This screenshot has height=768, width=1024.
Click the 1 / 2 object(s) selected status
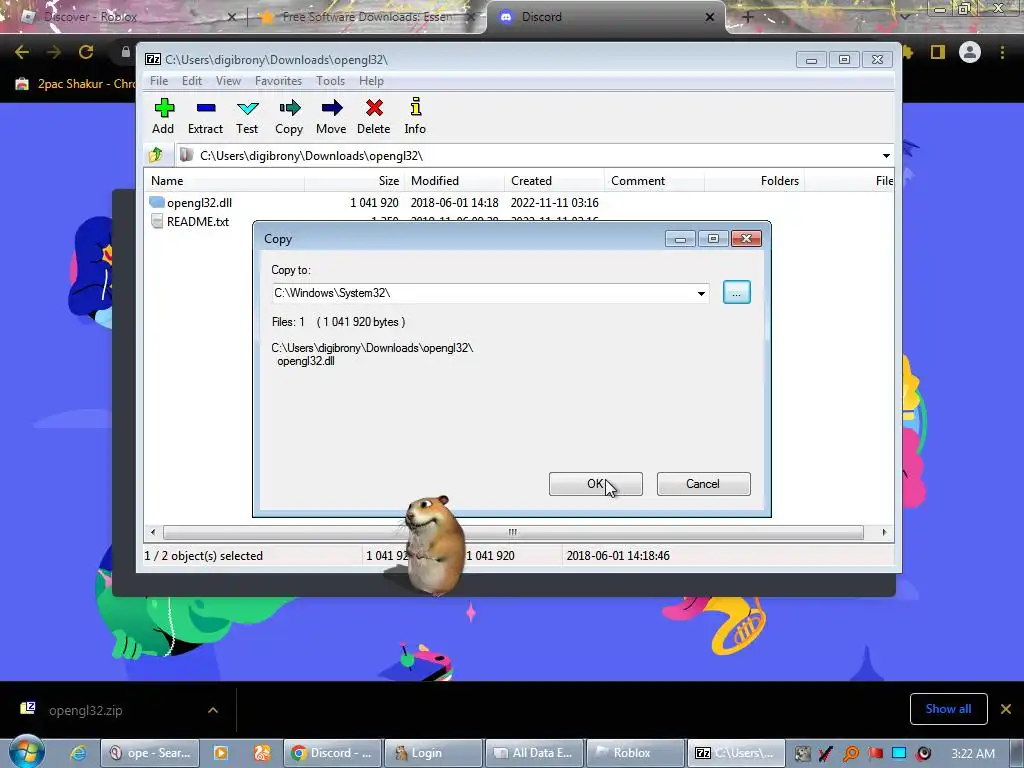pos(204,556)
